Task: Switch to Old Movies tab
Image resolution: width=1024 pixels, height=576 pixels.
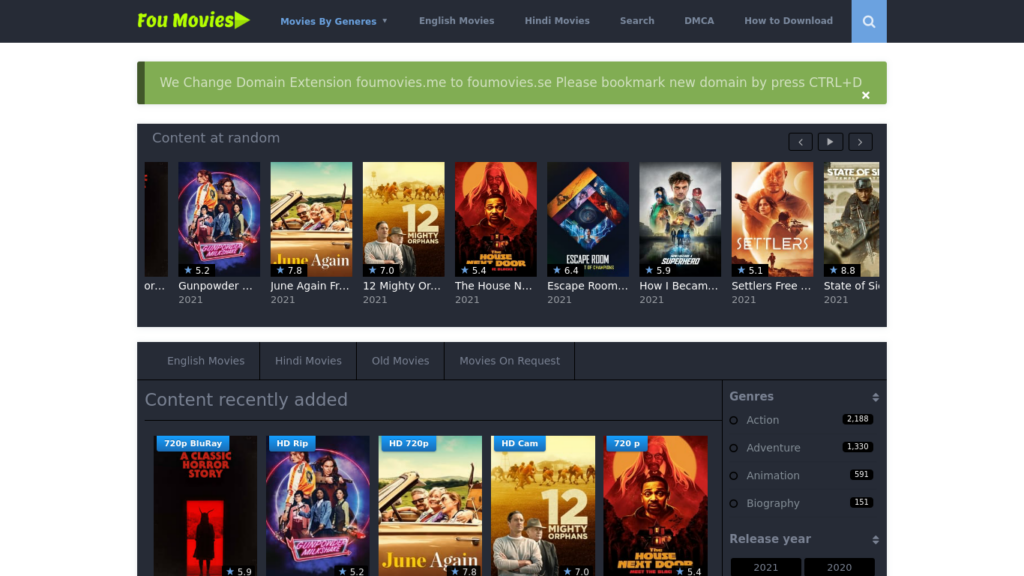Action: 400,360
